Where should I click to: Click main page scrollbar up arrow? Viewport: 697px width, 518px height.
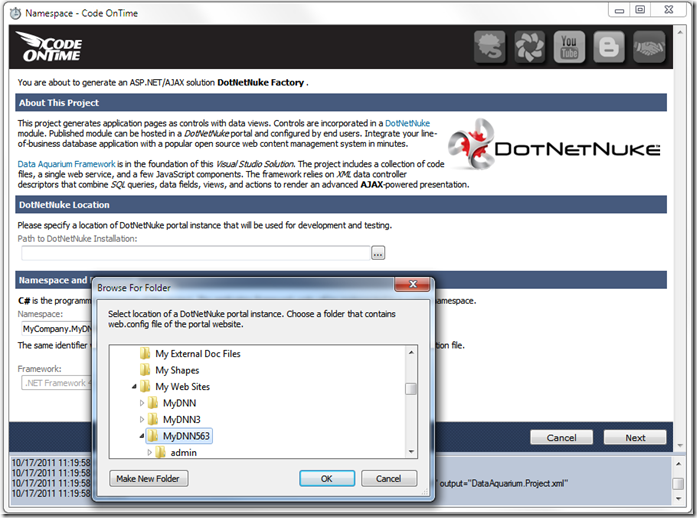click(x=680, y=32)
